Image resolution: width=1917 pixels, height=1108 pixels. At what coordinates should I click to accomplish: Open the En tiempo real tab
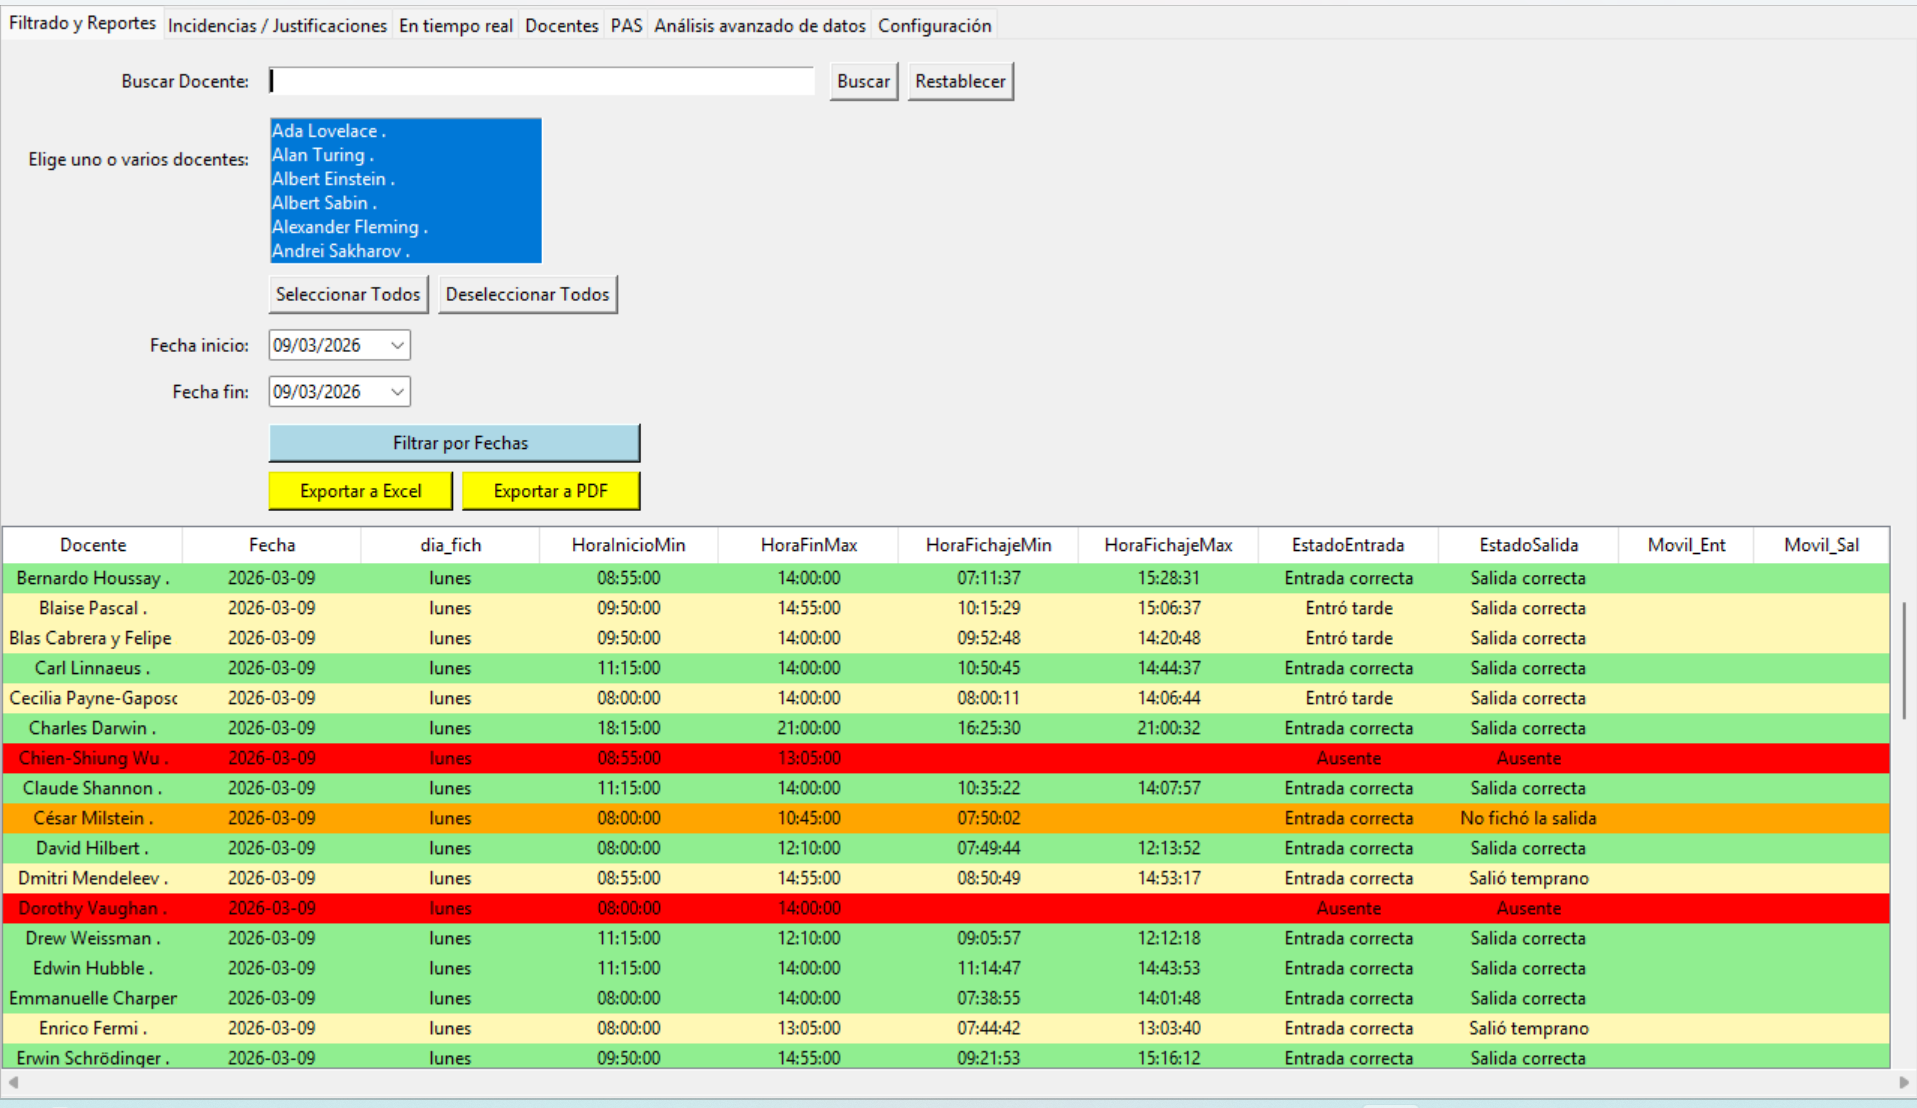pyautogui.click(x=455, y=26)
